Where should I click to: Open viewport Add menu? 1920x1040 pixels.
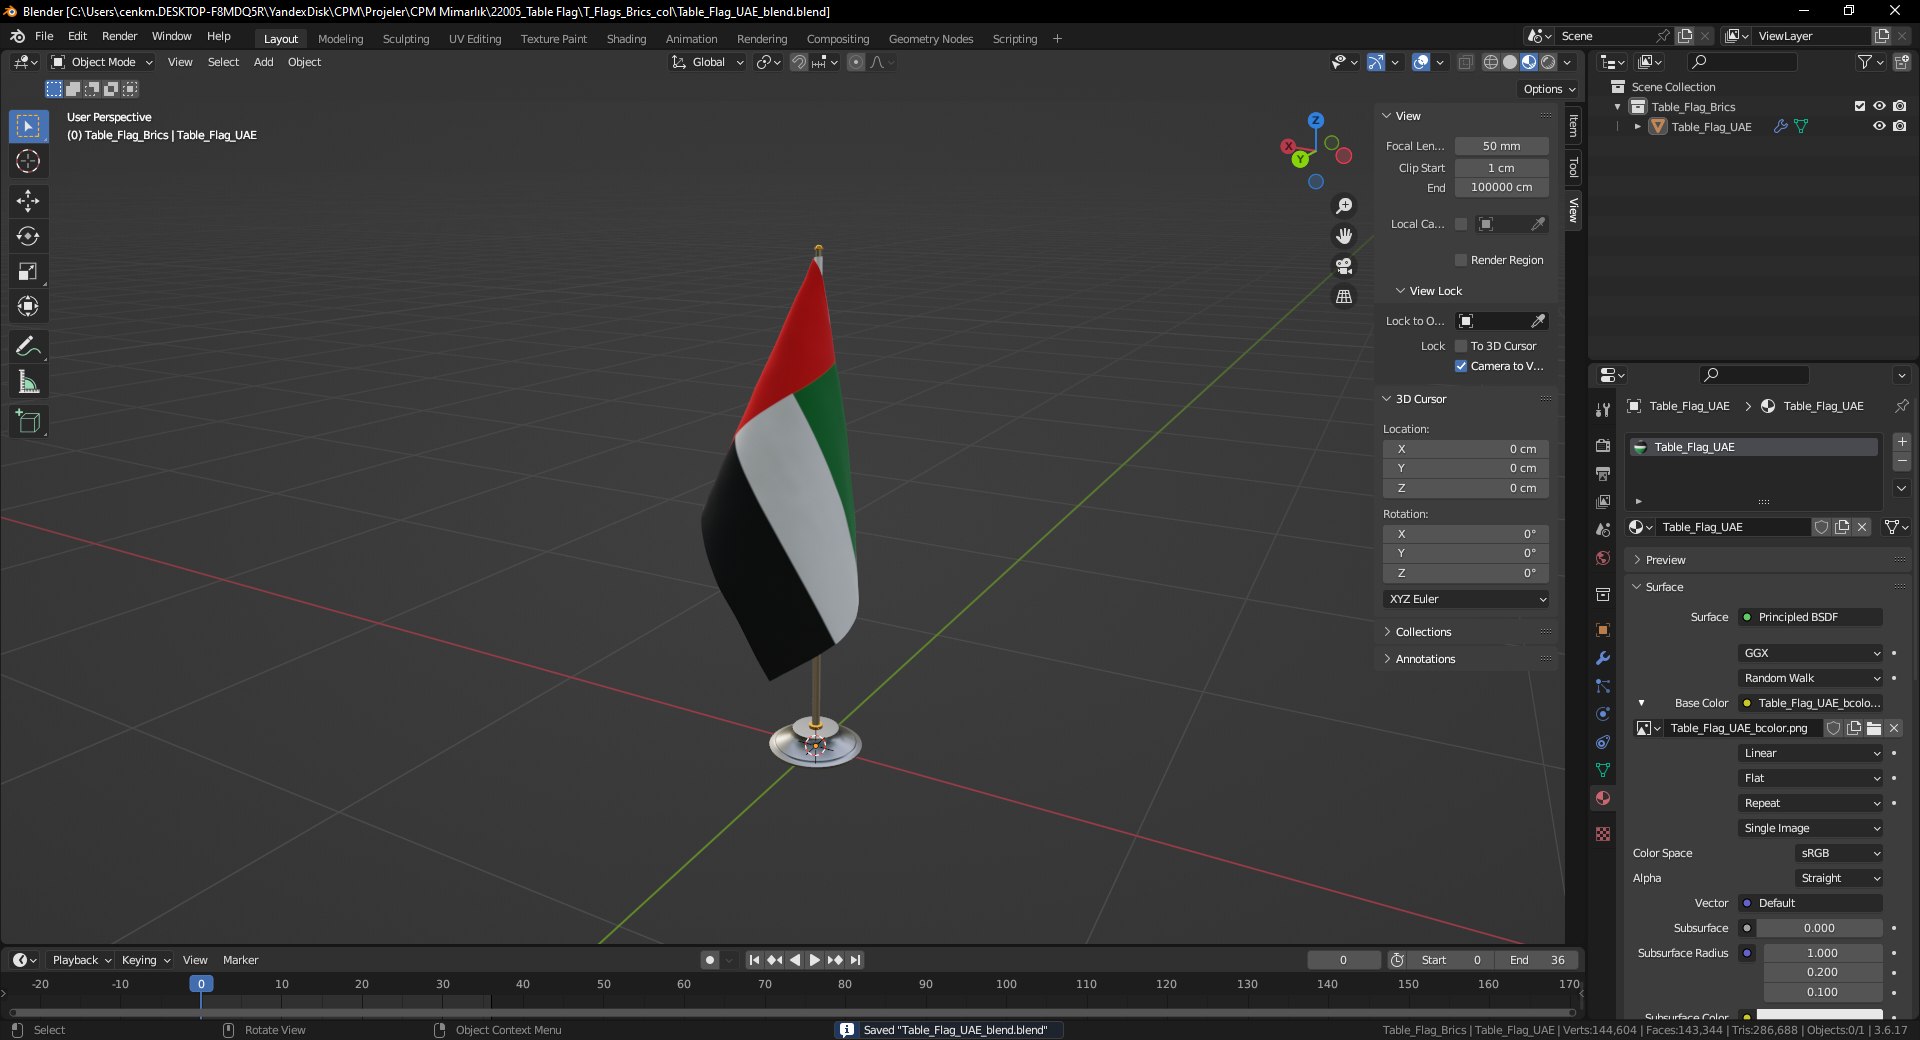pos(263,62)
